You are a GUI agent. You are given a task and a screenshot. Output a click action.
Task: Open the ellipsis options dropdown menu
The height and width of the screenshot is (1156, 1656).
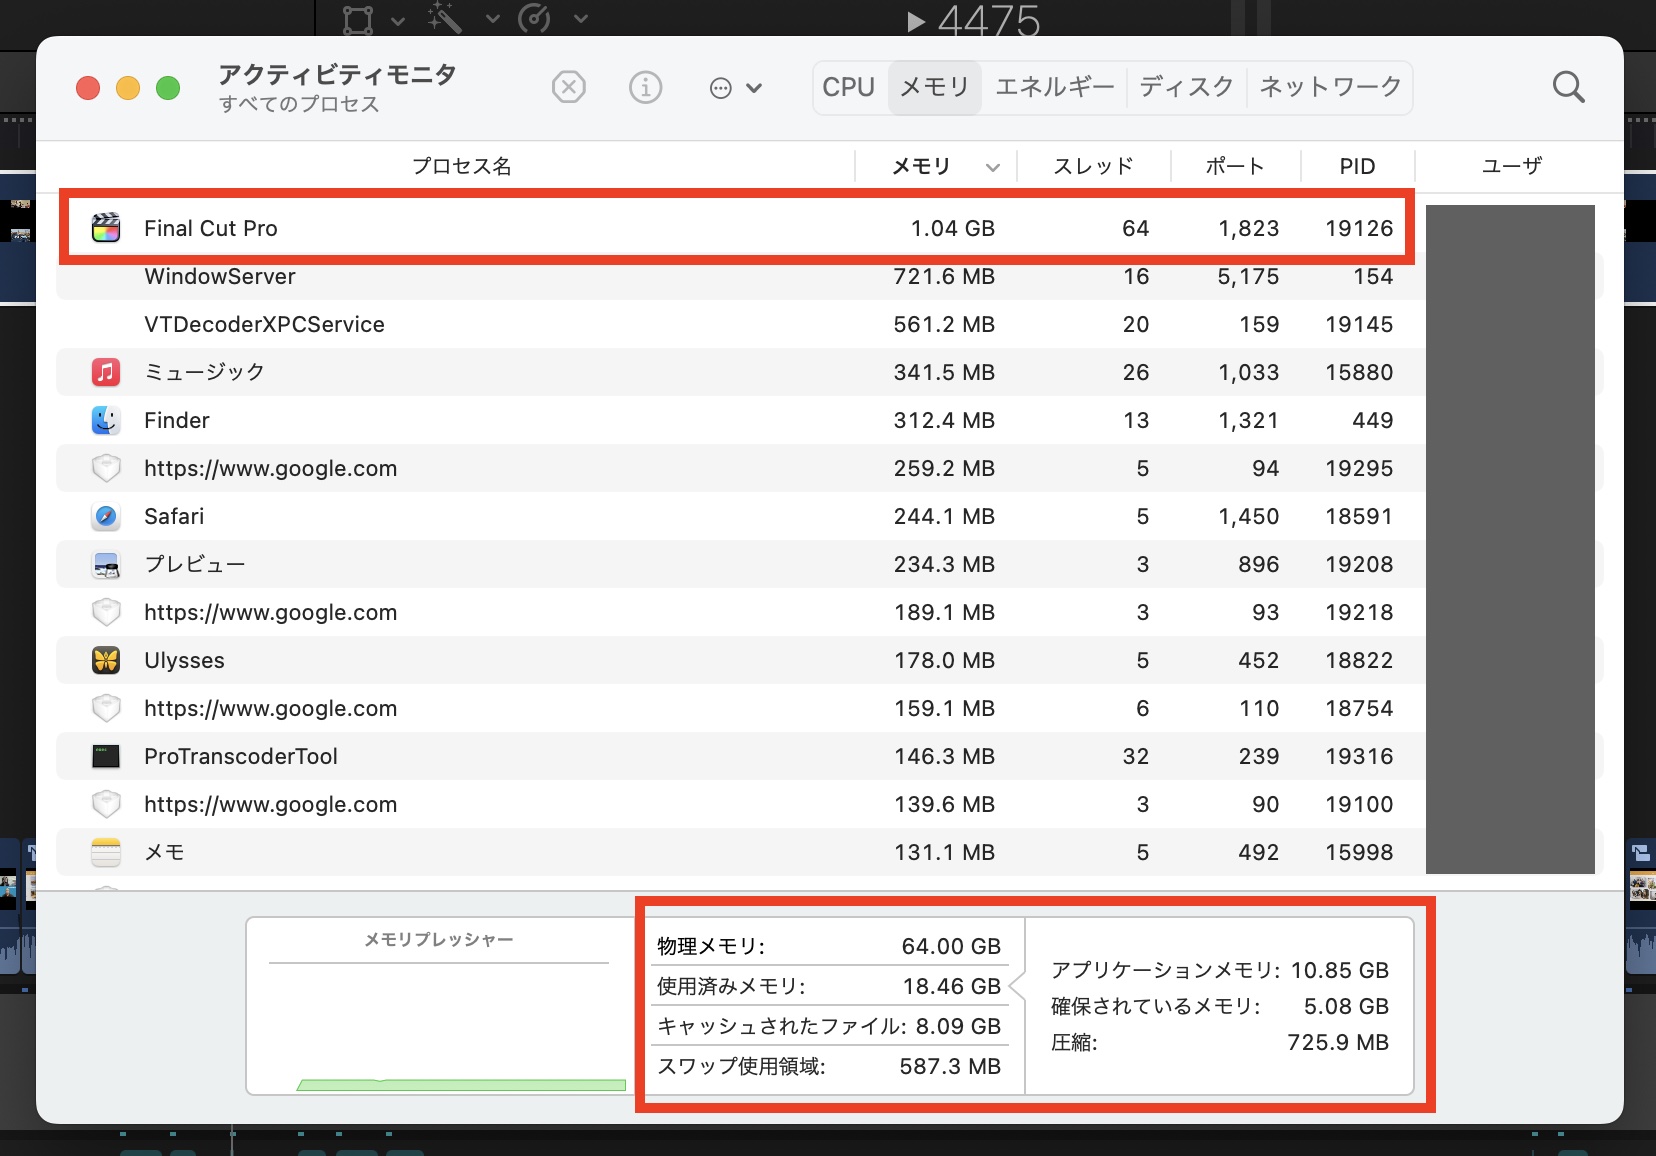click(735, 88)
